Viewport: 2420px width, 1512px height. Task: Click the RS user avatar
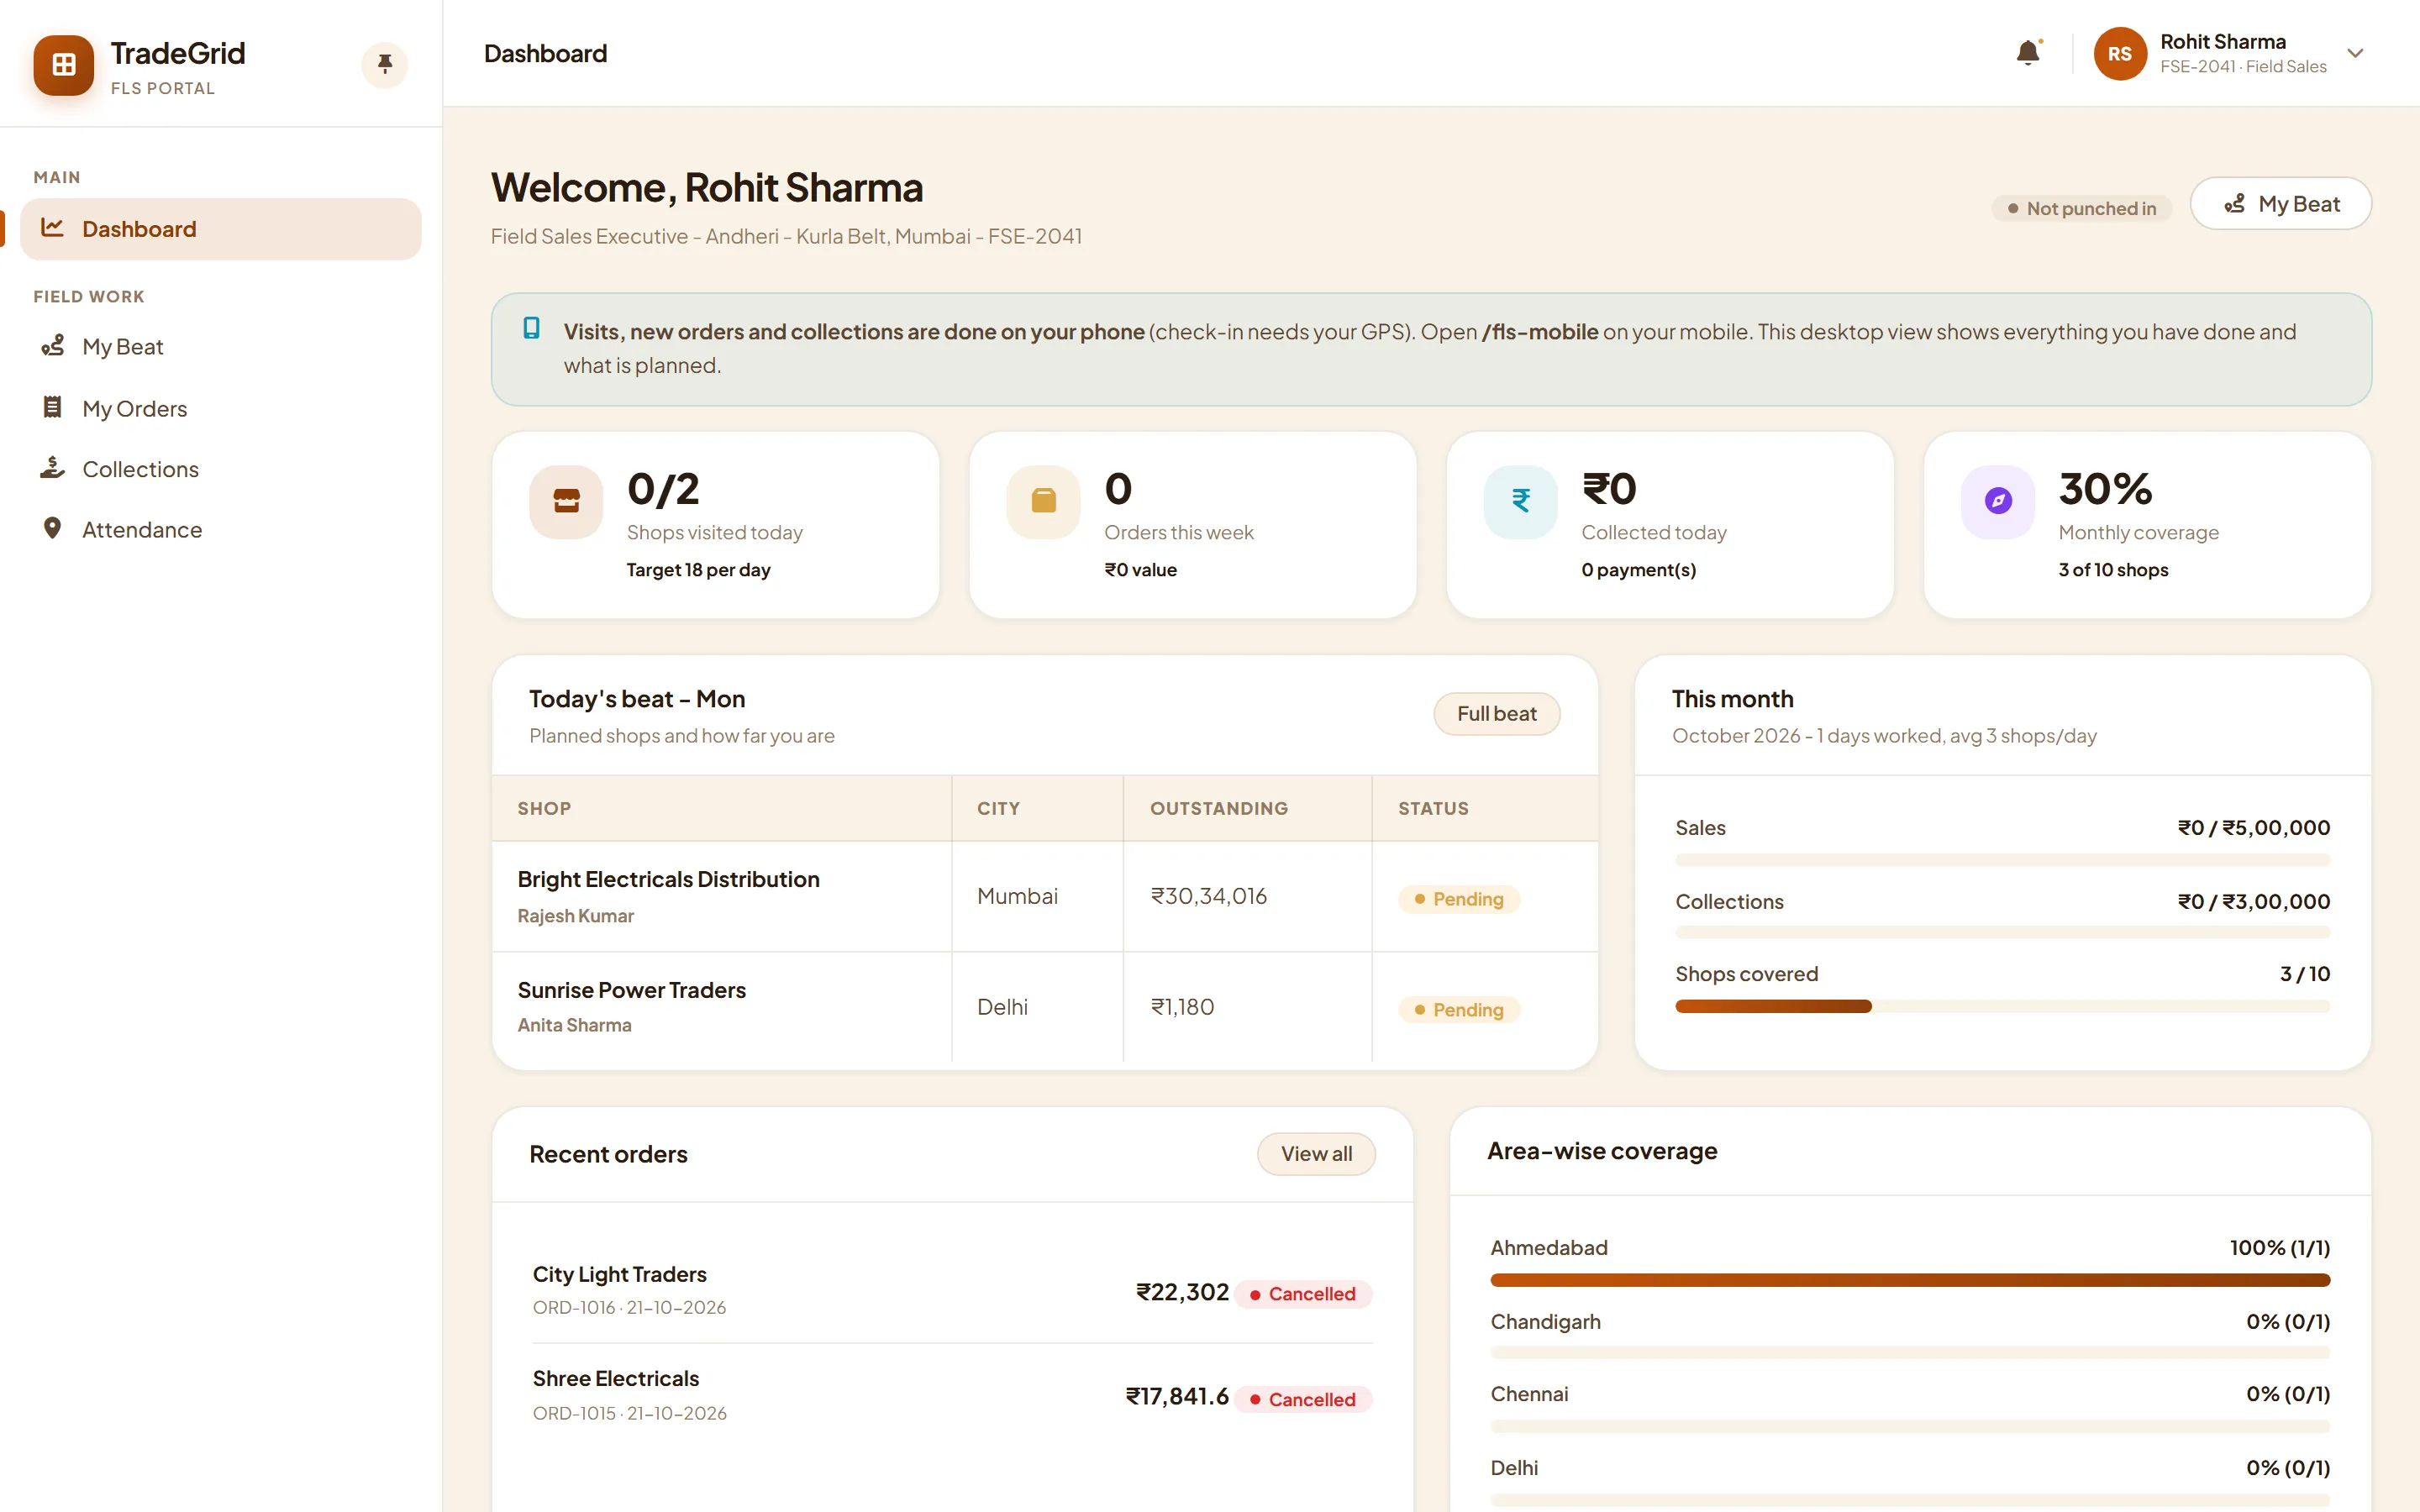pyautogui.click(x=2119, y=54)
